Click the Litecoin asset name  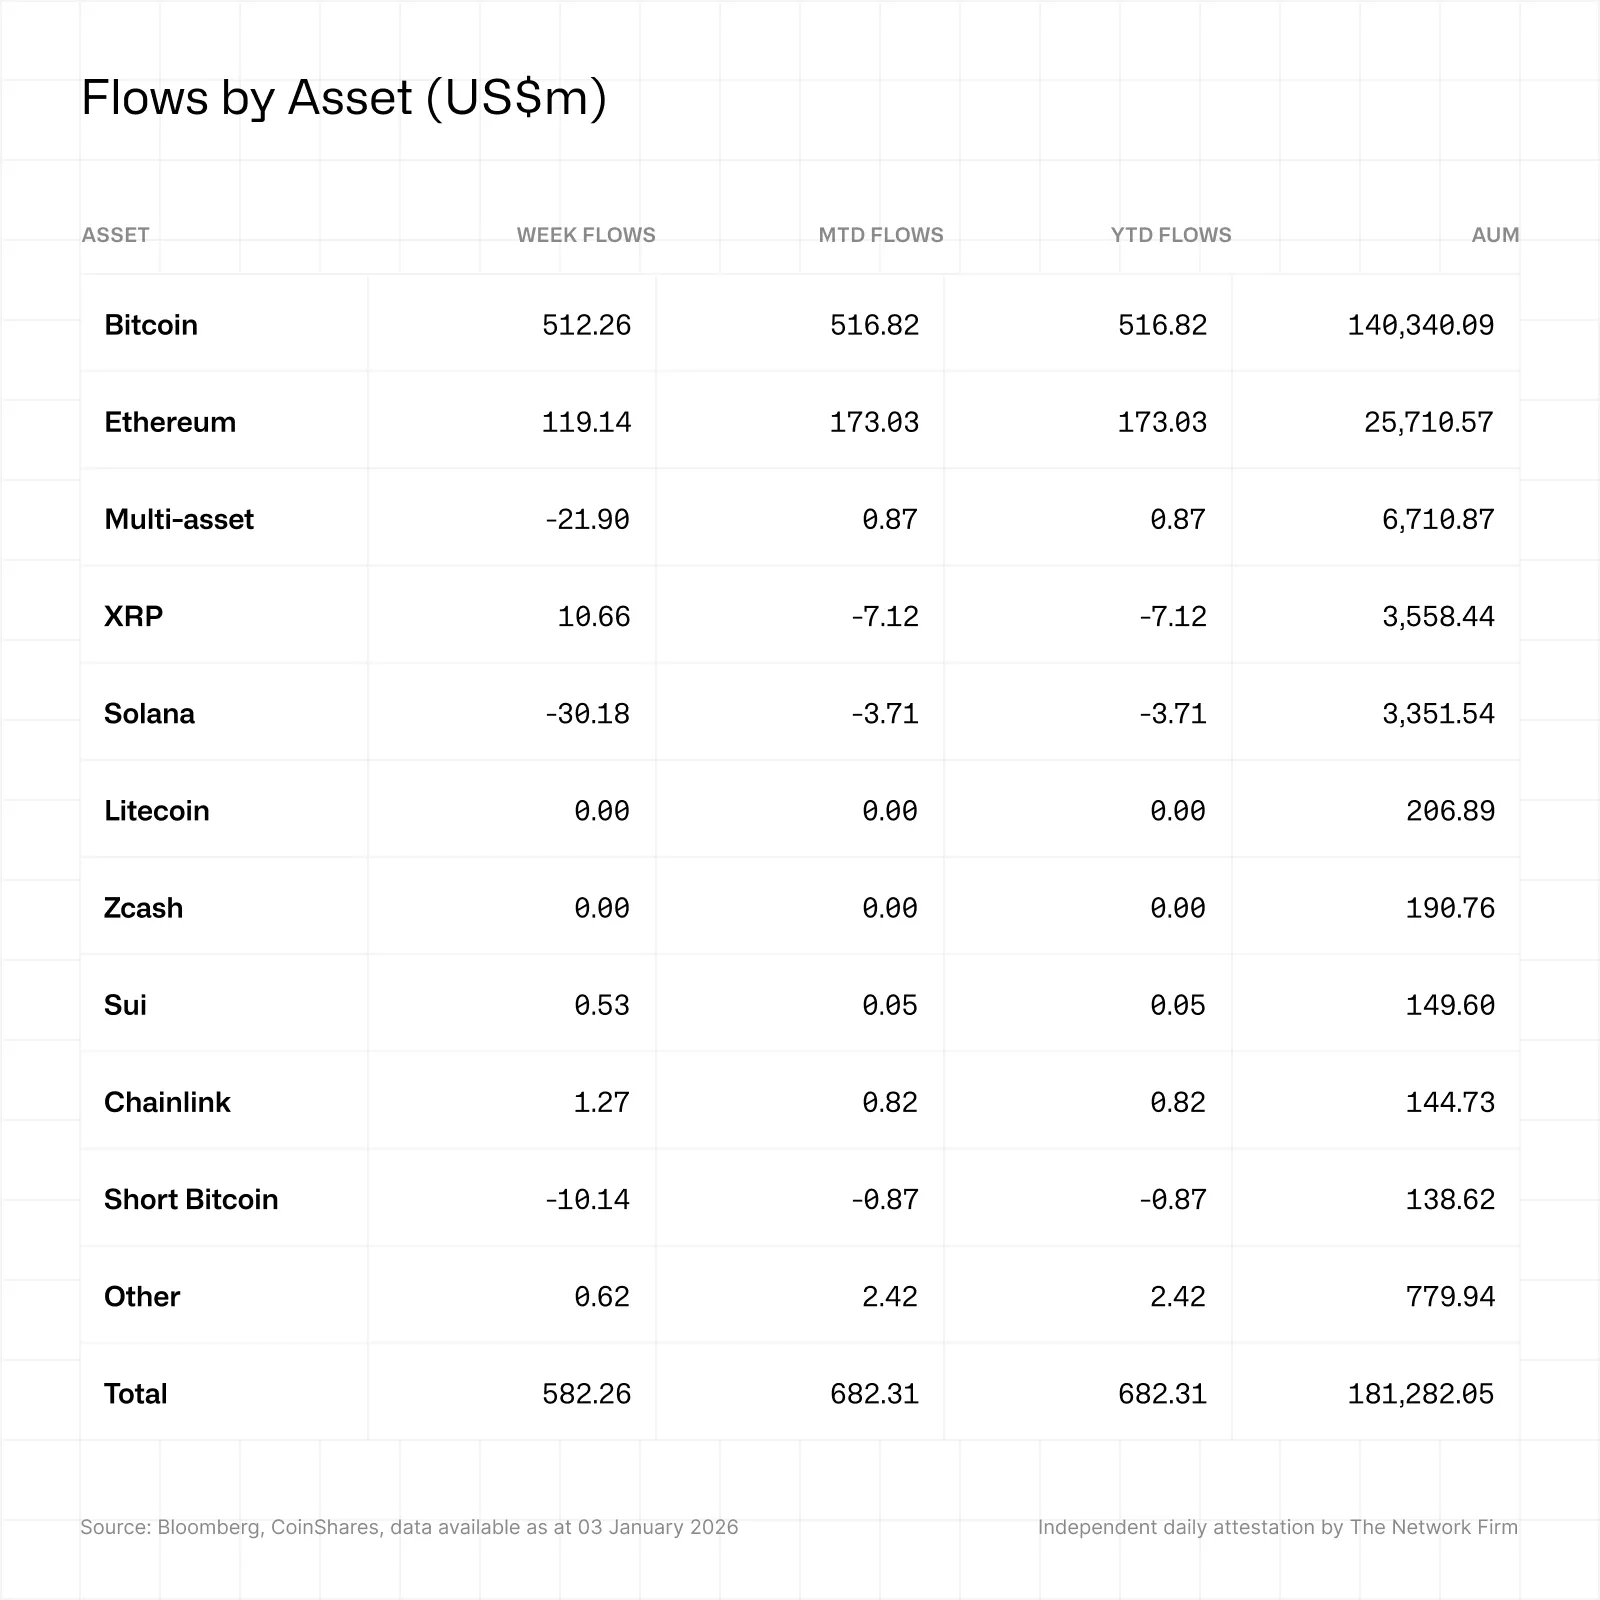pyautogui.click(x=157, y=810)
